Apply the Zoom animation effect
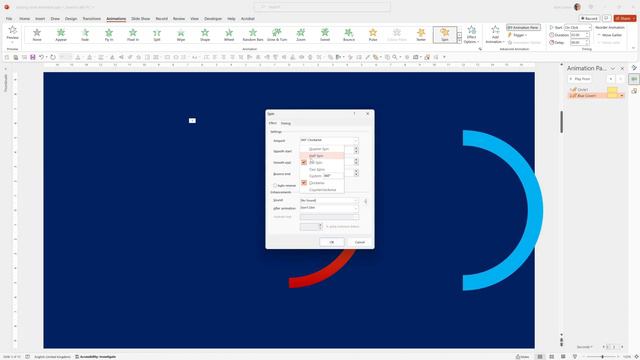640x360 pixels. point(301,35)
